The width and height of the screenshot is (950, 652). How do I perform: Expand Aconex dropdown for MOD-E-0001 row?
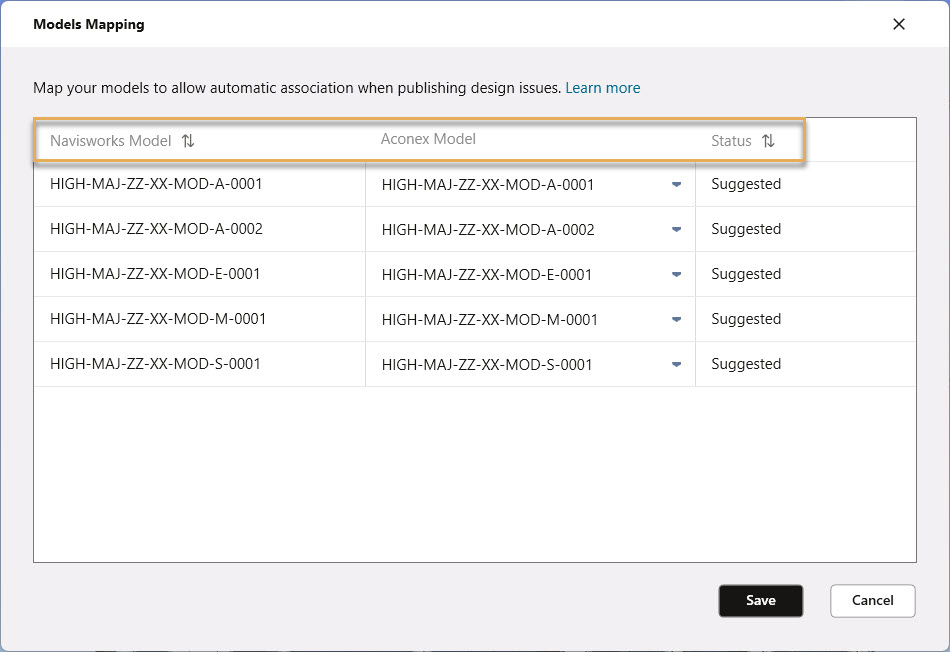tap(676, 275)
